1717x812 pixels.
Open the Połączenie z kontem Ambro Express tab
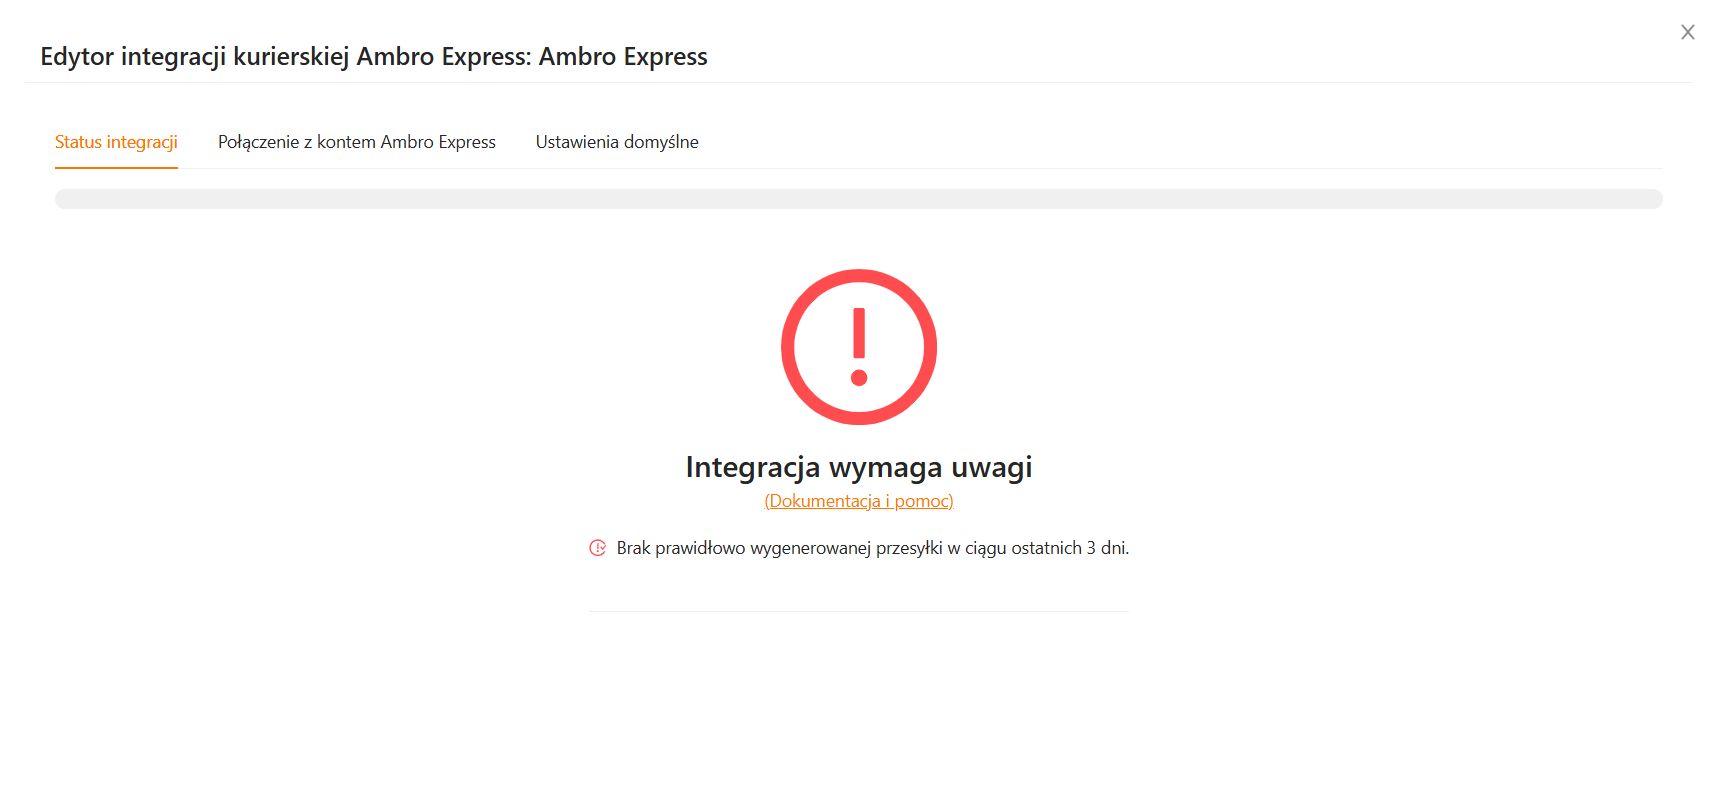pyautogui.click(x=356, y=142)
